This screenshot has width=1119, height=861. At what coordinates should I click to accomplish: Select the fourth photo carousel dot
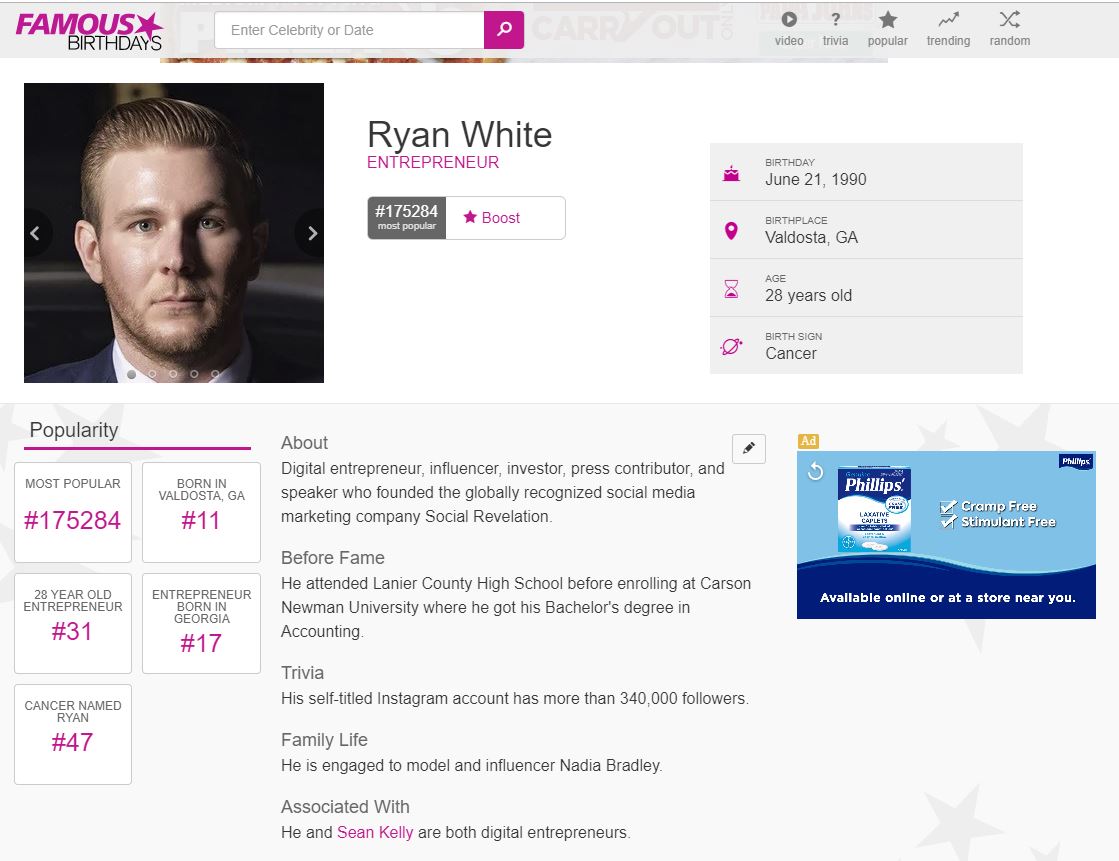coord(194,374)
